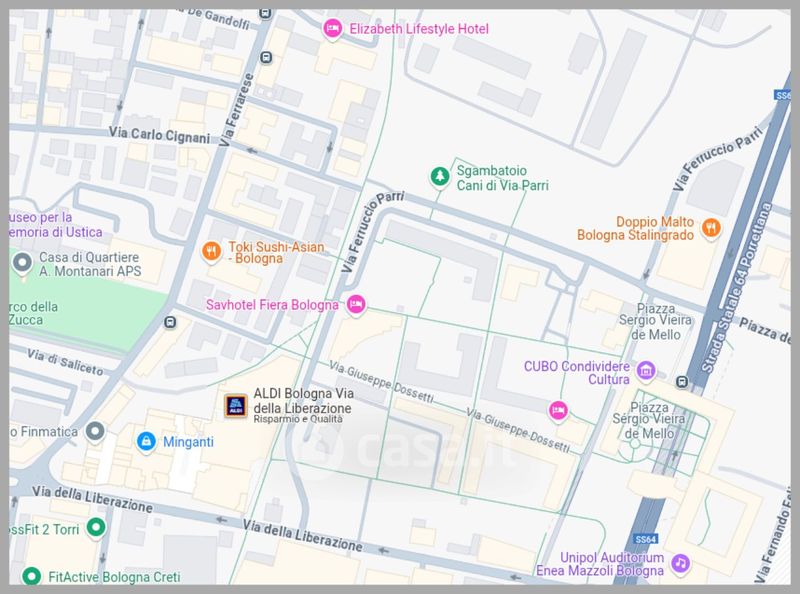Tap the Toki Sushi-Asian restaurant icon
The image size is (800, 594).
click(x=211, y=251)
